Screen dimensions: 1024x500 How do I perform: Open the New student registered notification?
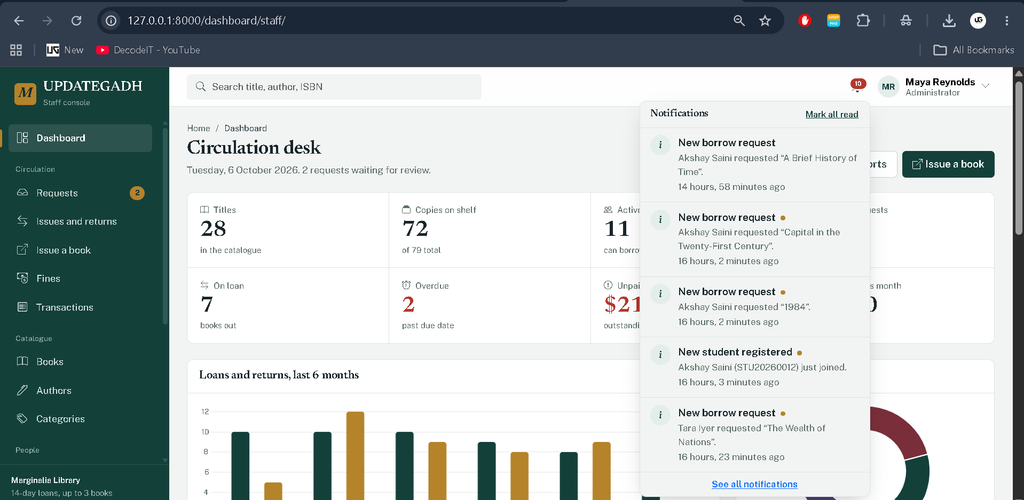pos(754,367)
